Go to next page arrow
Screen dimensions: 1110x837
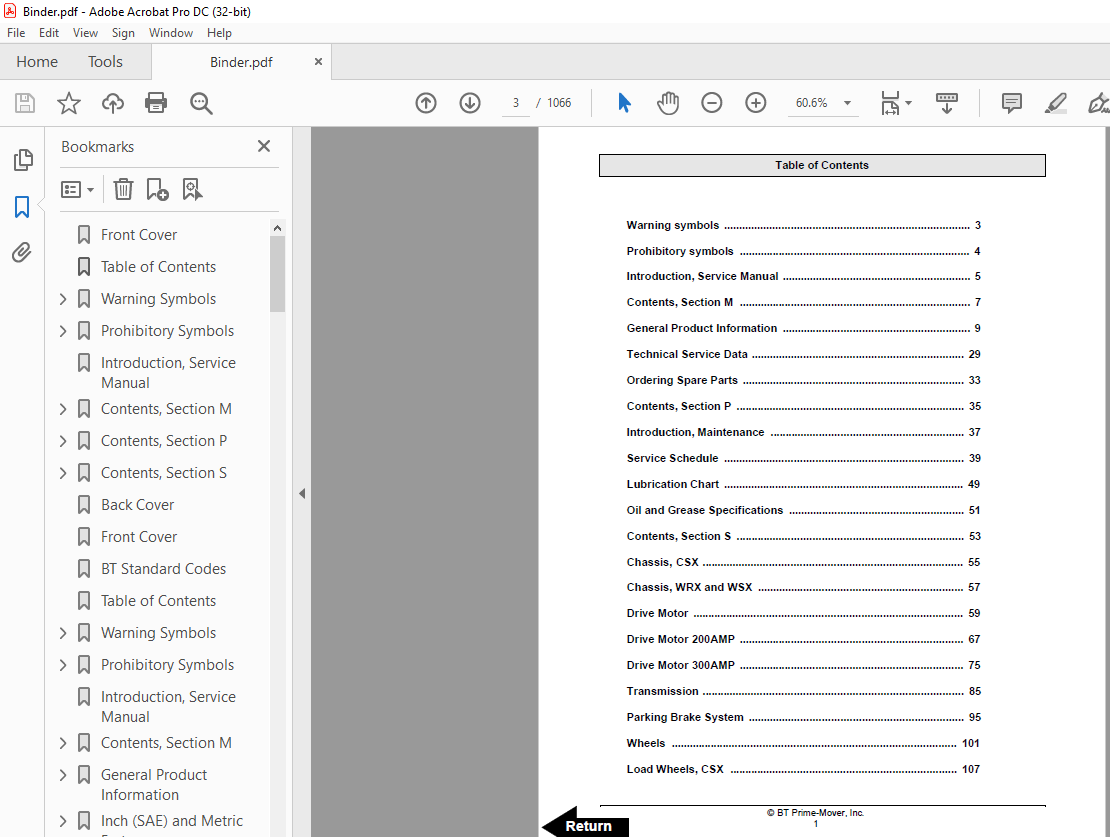470,103
